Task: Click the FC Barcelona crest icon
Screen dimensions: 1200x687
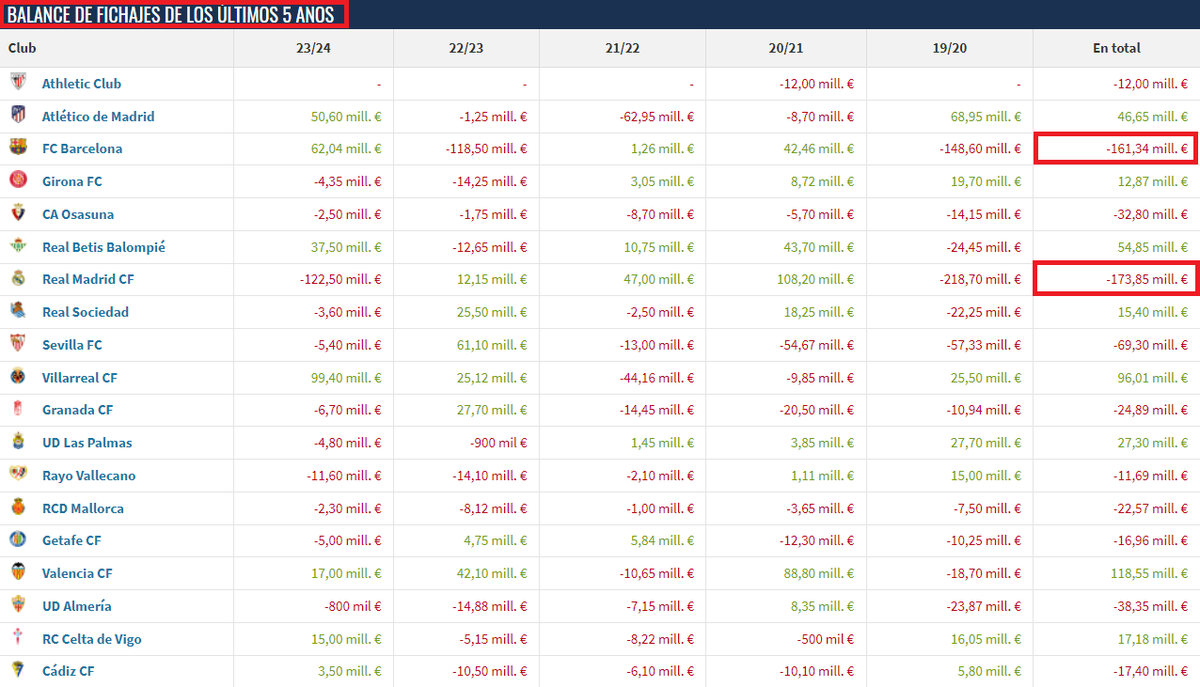Action: pos(18,148)
